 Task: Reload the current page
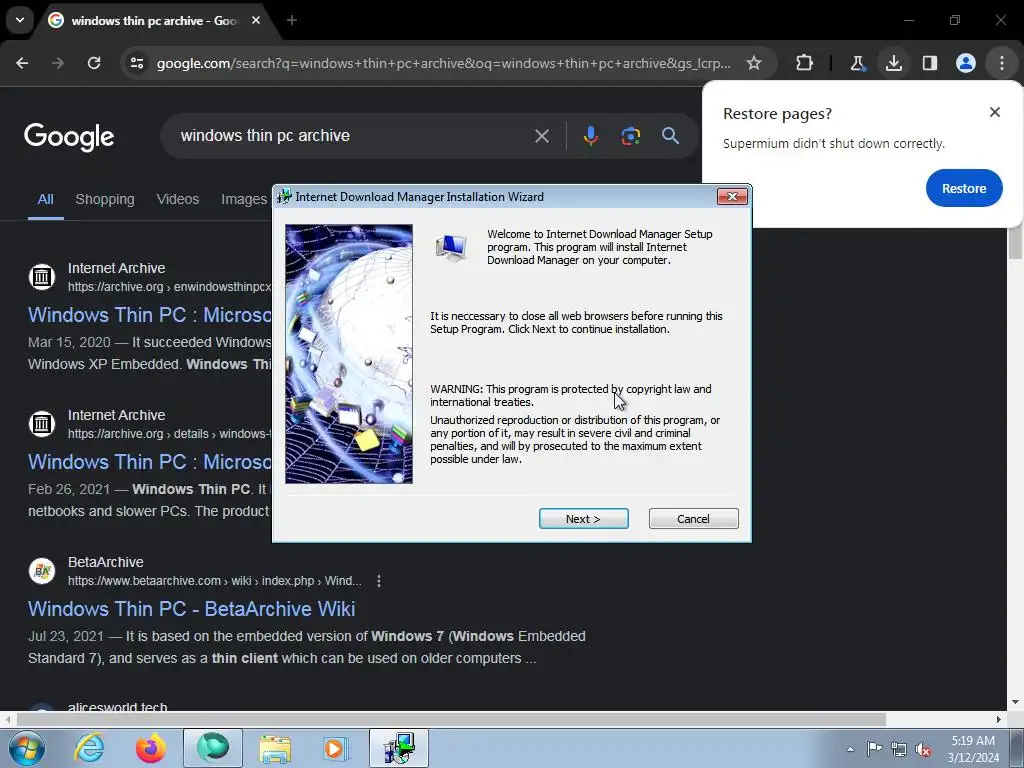click(x=94, y=63)
